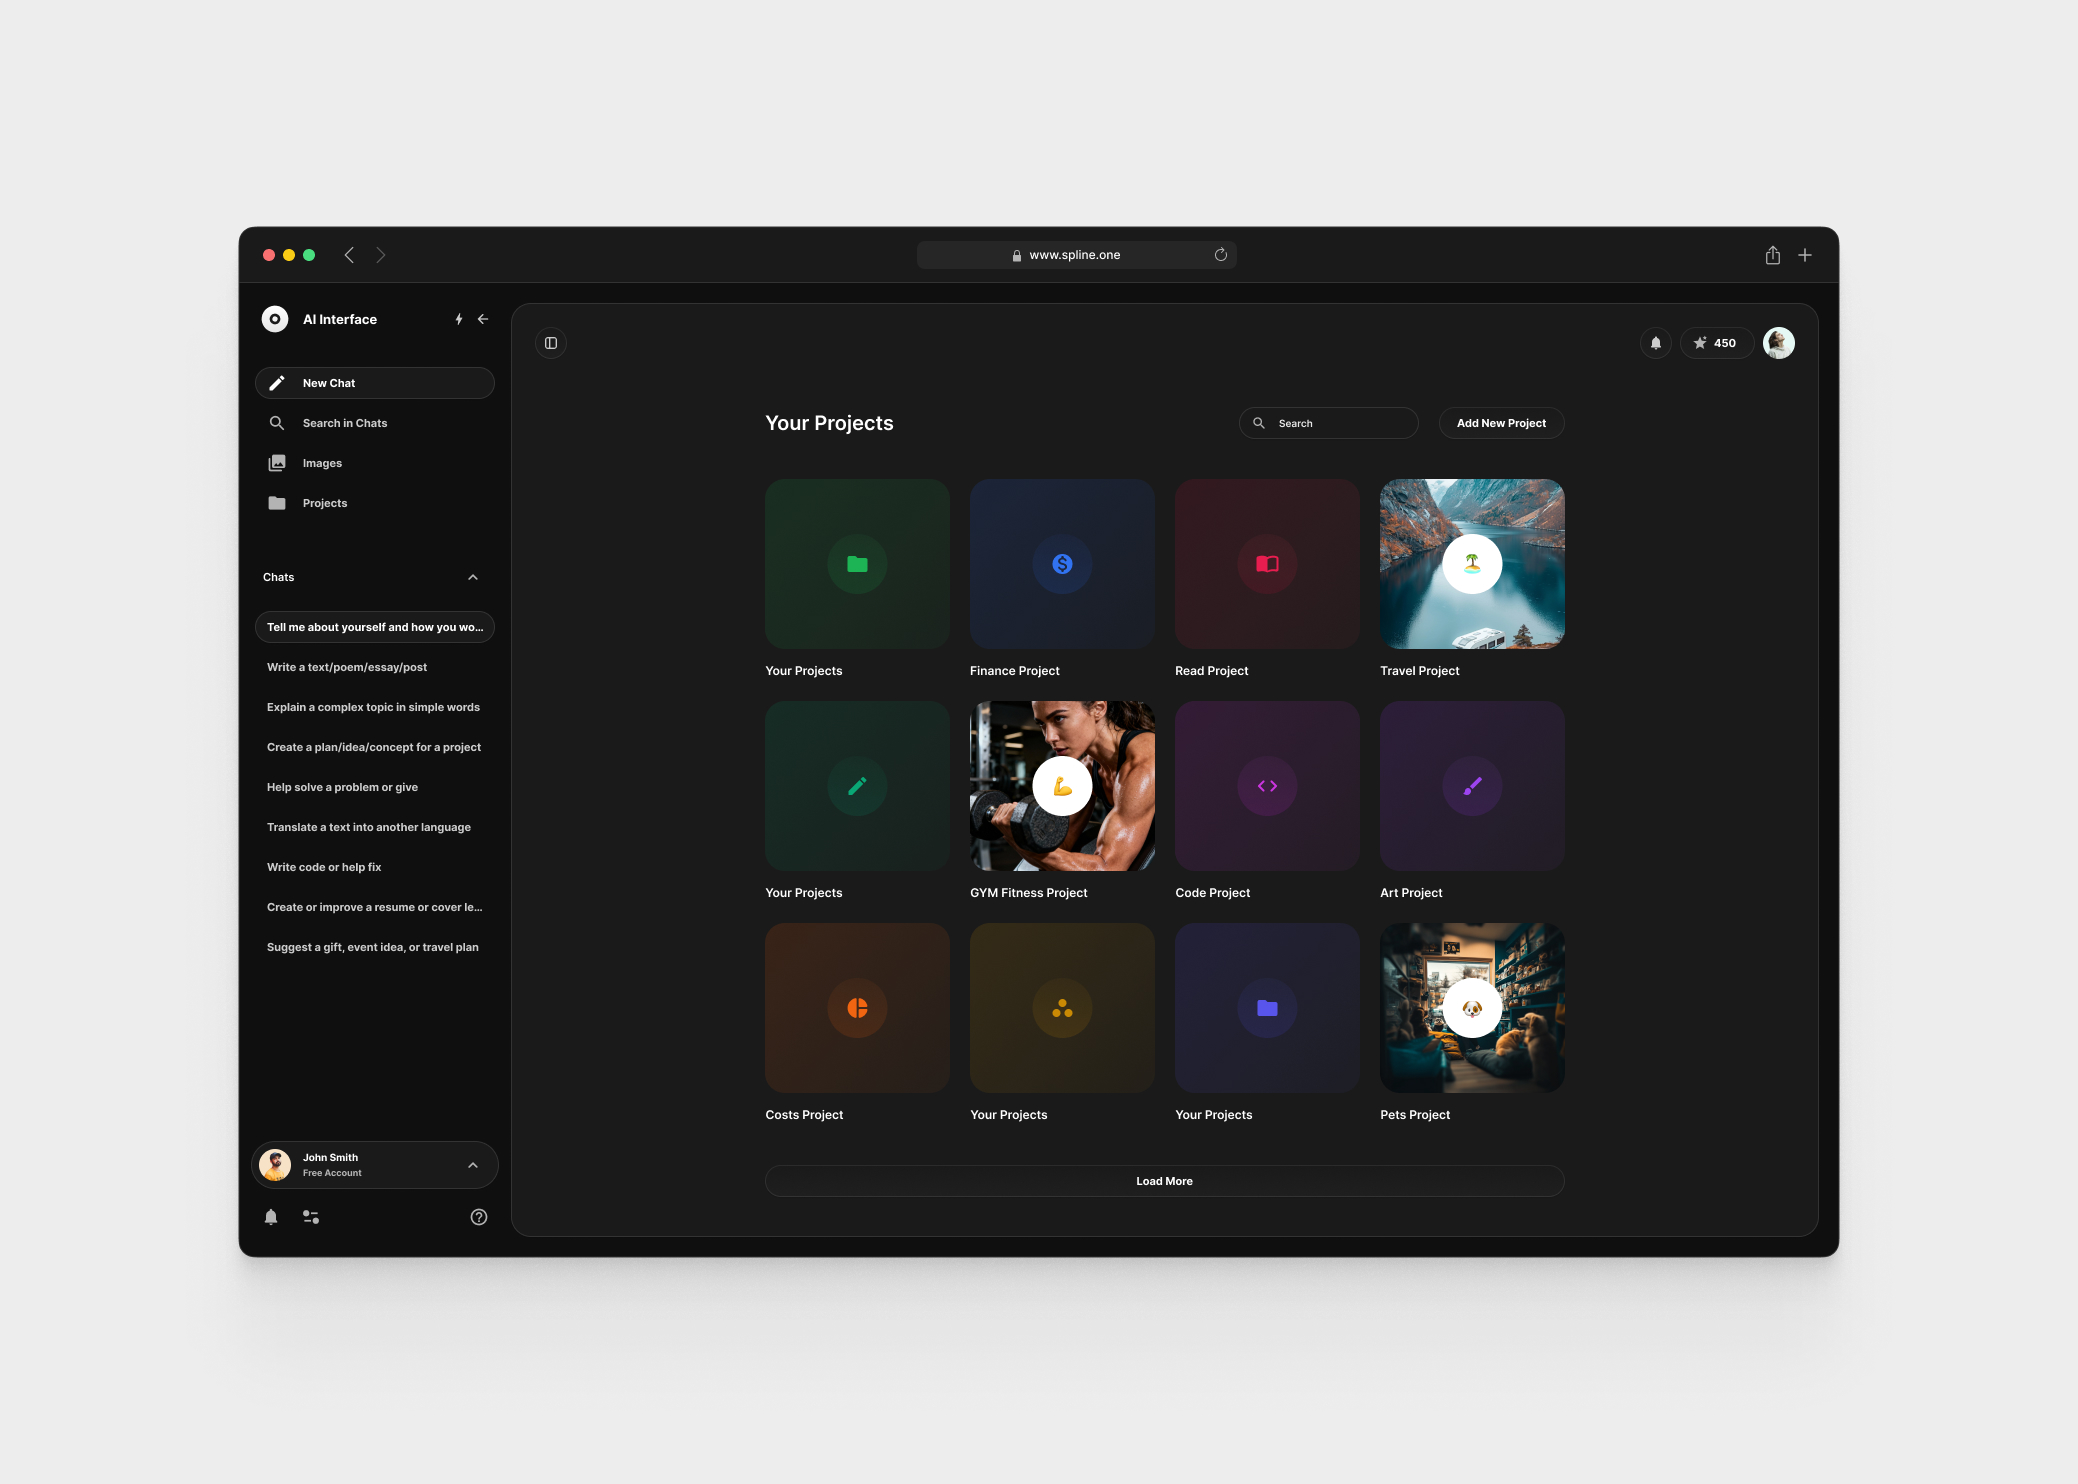
Task: Click the AI Interface logo icon
Action: coord(275,319)
